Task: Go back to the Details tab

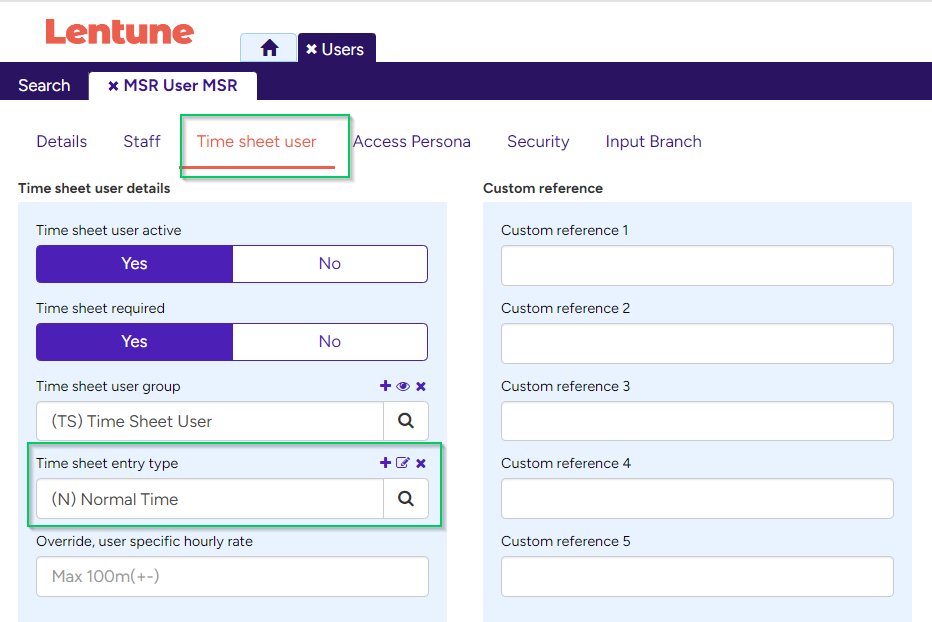Action: click(x=61, y=141)
